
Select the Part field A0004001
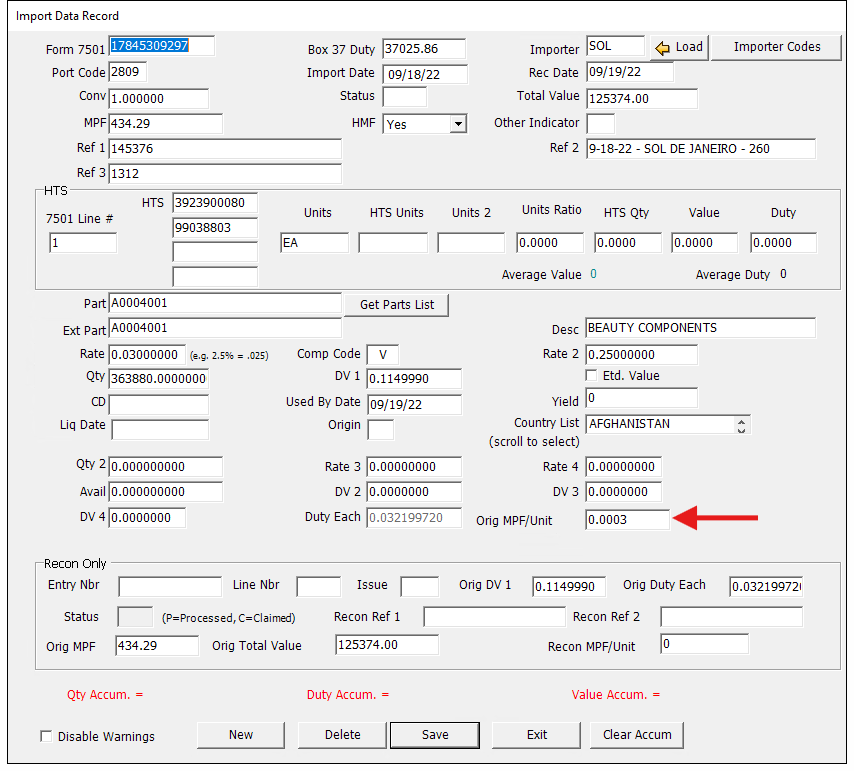click(225, 303)
